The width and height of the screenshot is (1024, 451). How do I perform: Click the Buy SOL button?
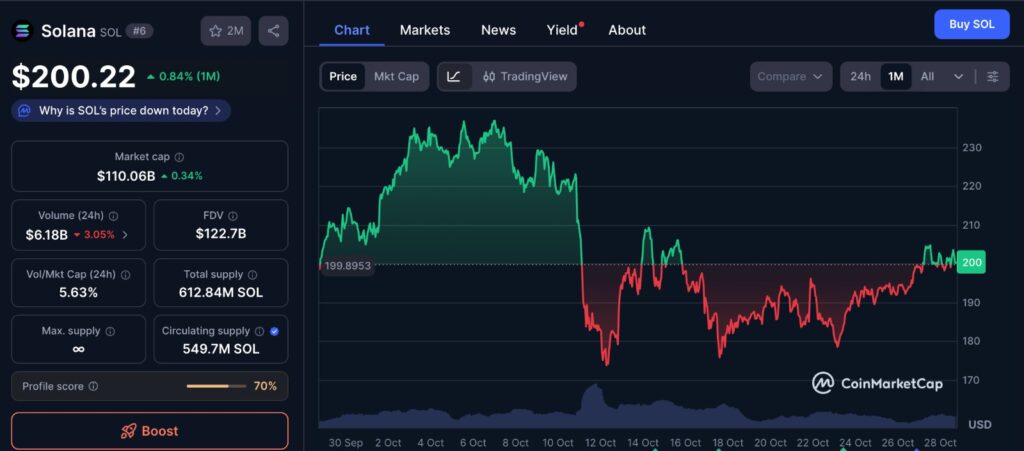(972, 24)
